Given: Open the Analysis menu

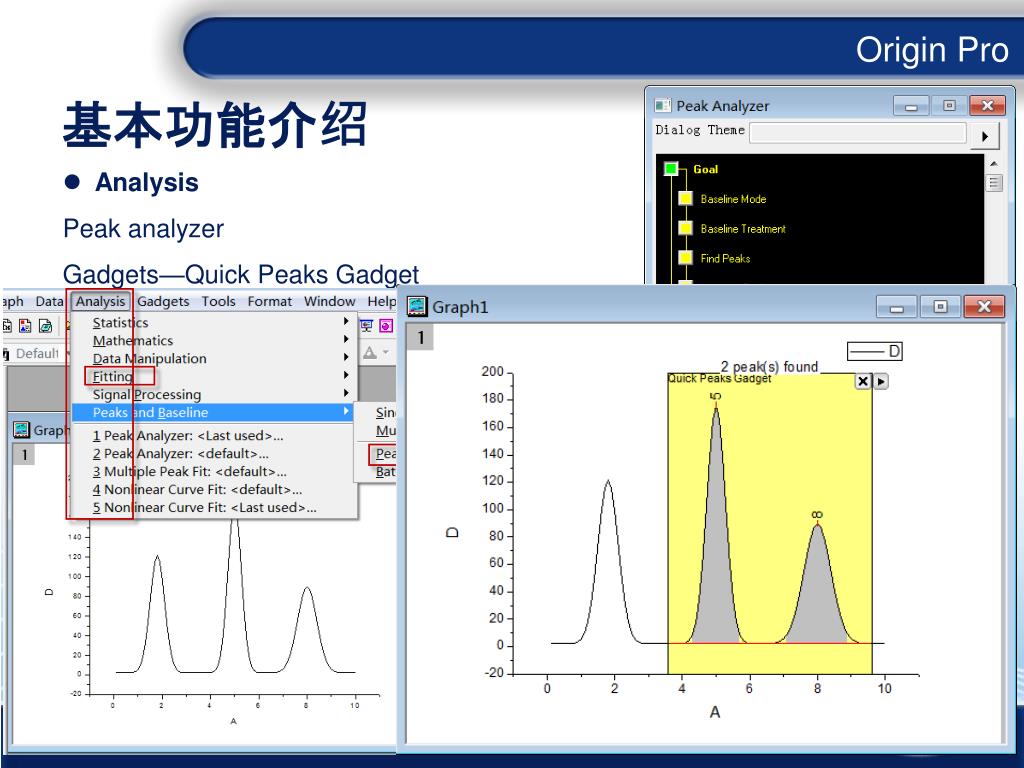Looking at the screenshot, I should tap(100, 301).
